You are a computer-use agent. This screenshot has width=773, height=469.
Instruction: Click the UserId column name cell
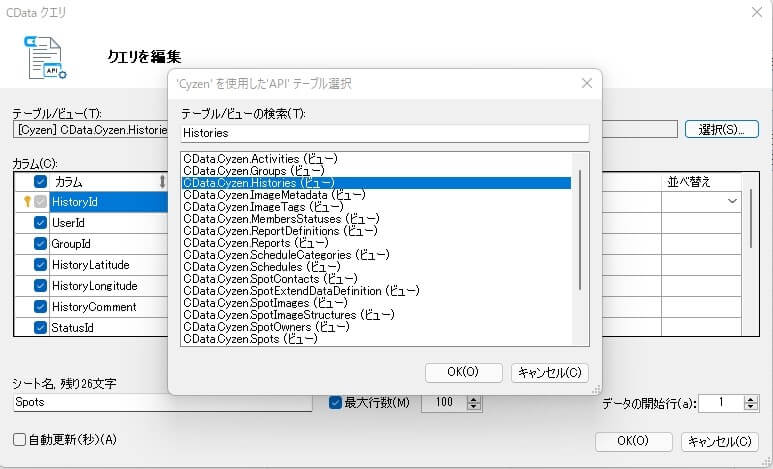tap(108, 223)
